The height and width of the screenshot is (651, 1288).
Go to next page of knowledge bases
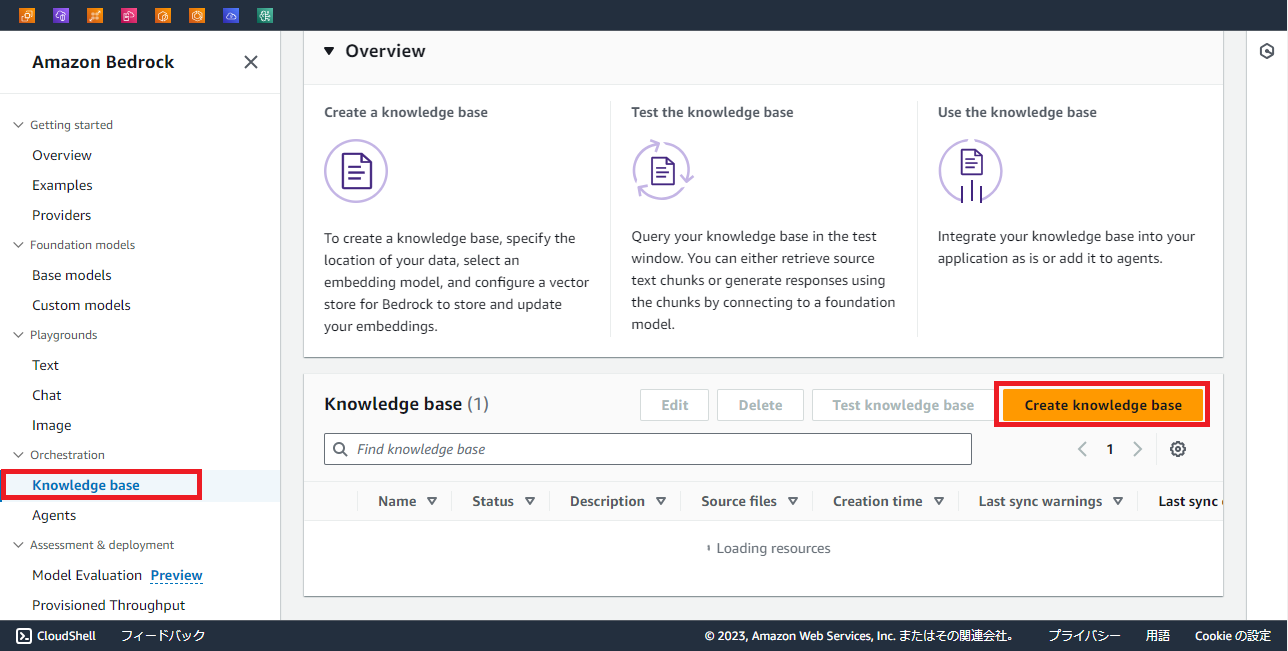click(x=1137, y=449)
